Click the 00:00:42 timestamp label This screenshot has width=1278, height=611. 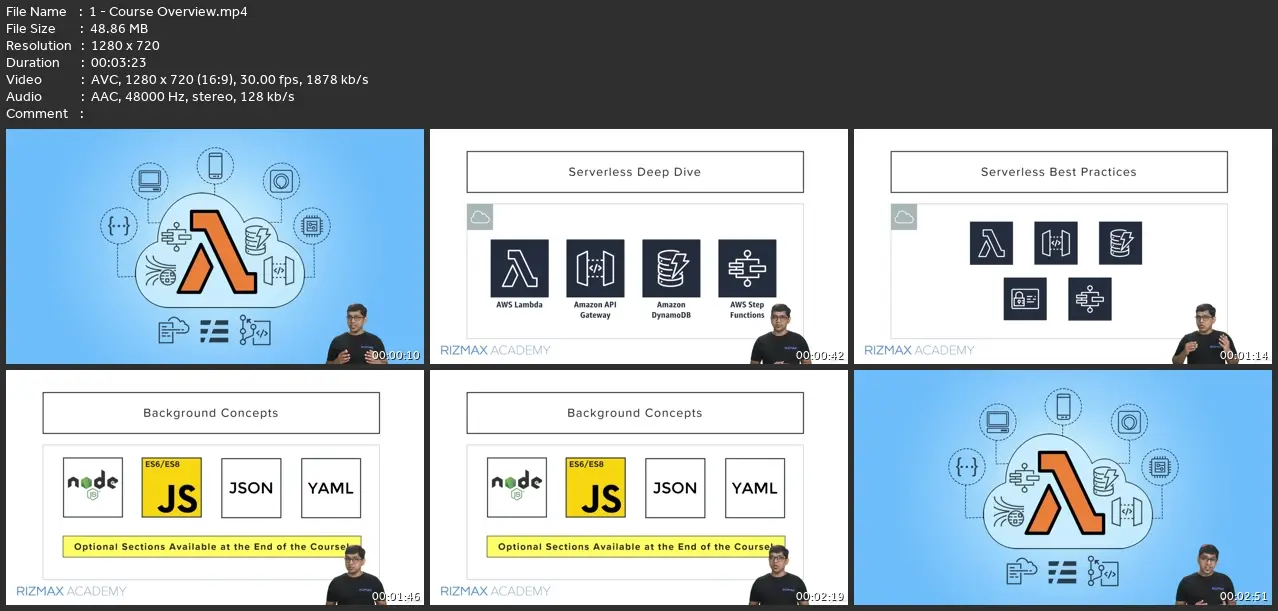pos(821,355)
